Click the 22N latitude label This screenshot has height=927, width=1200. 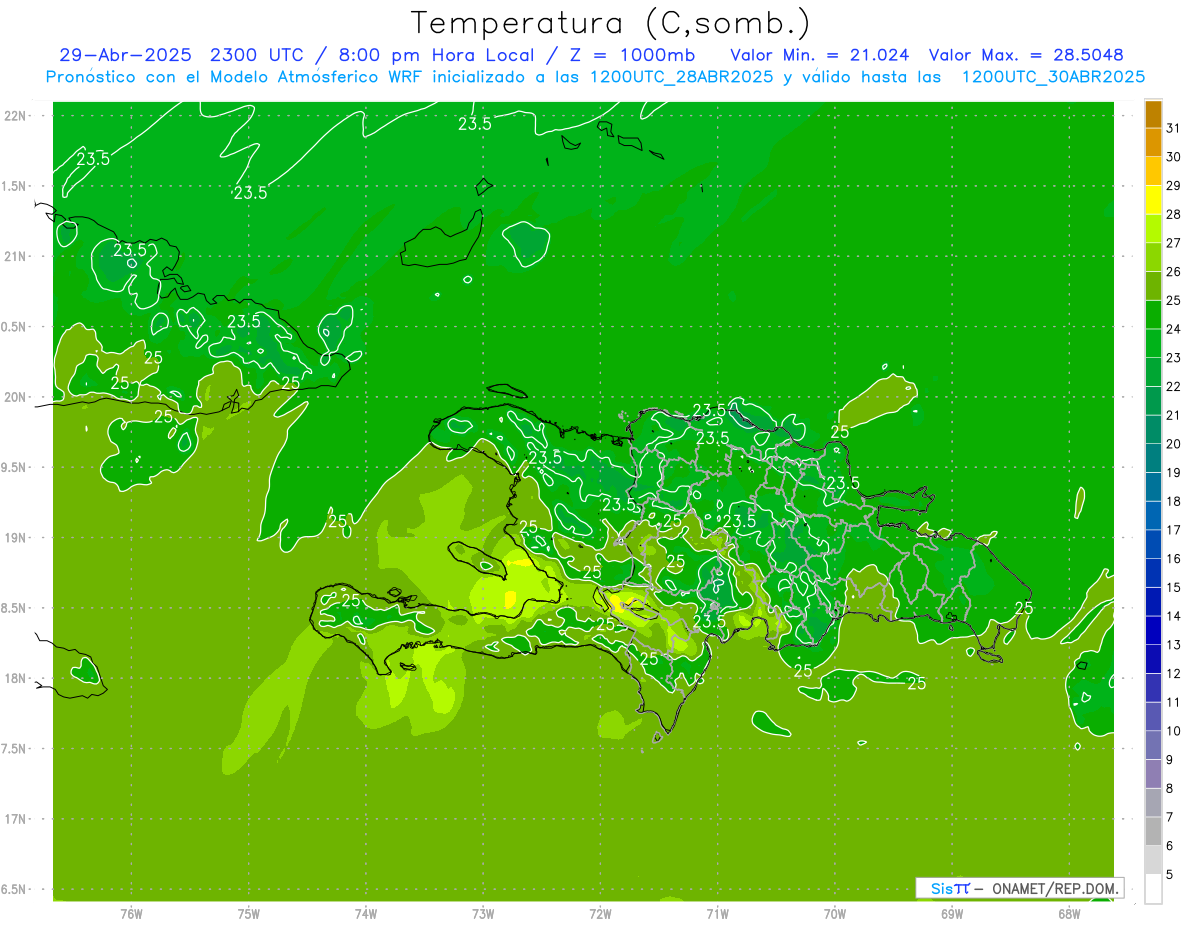click(x=14, y=116)
